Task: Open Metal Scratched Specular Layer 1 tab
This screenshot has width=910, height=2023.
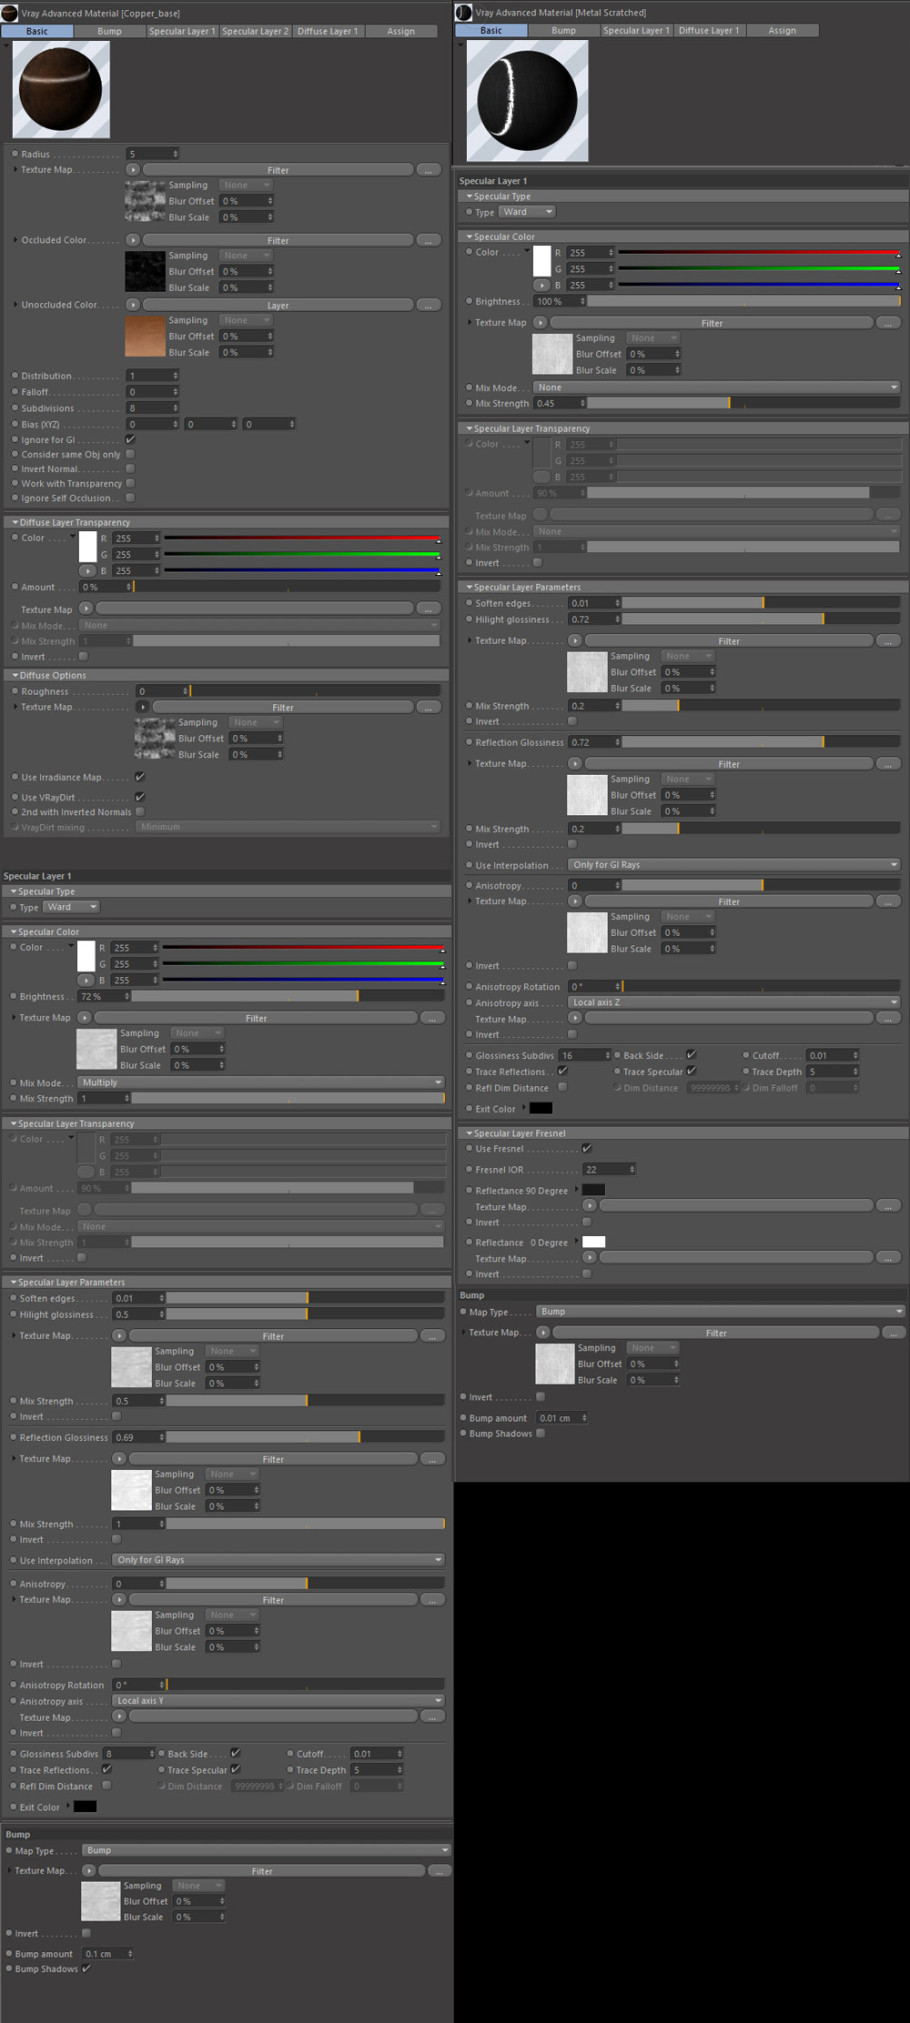Action: 636,30
